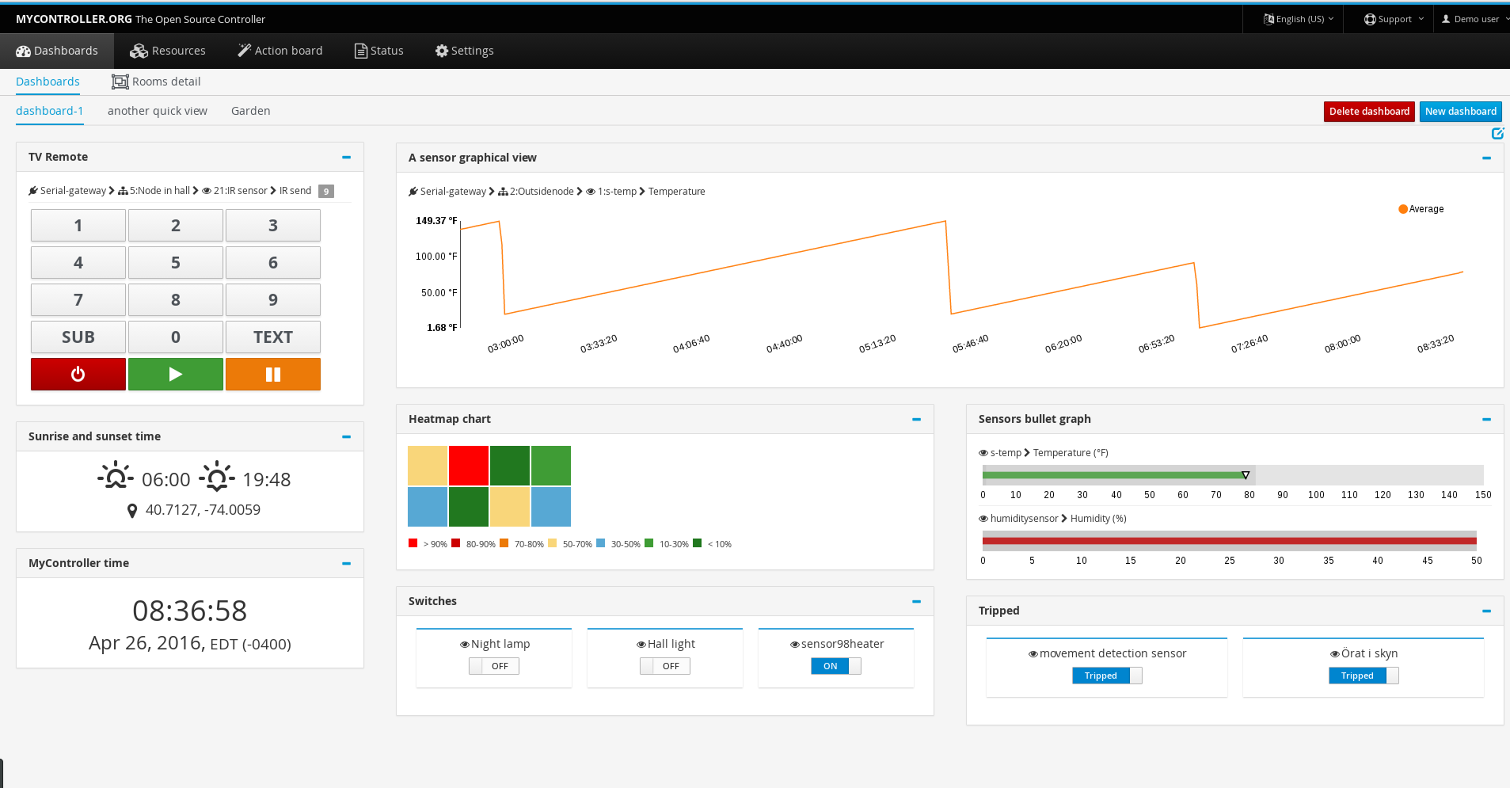The width and height of the screenshot is (1510, 788).
Task: Switch to the Garden dashboard tab
Action: point(251,111)
